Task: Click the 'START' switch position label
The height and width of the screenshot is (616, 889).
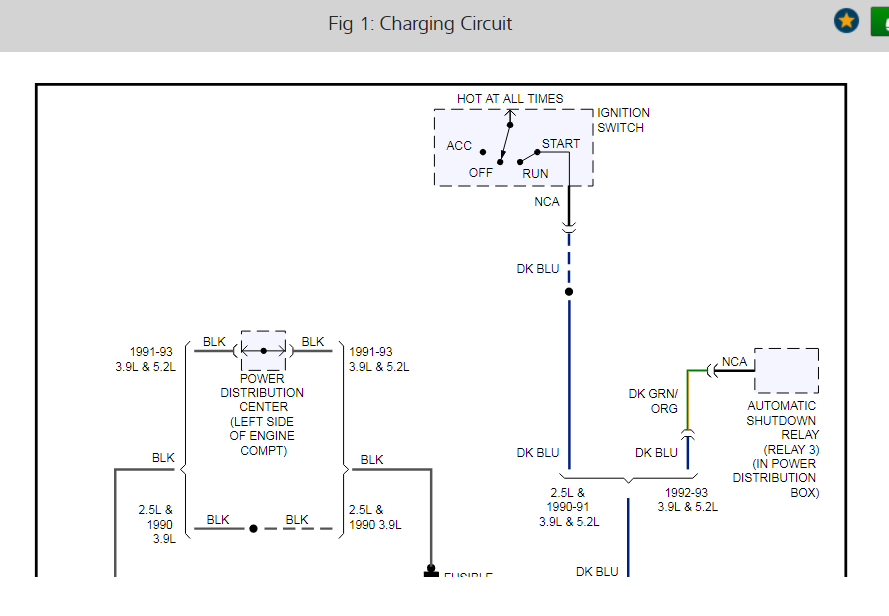Action: pos(561,144)
